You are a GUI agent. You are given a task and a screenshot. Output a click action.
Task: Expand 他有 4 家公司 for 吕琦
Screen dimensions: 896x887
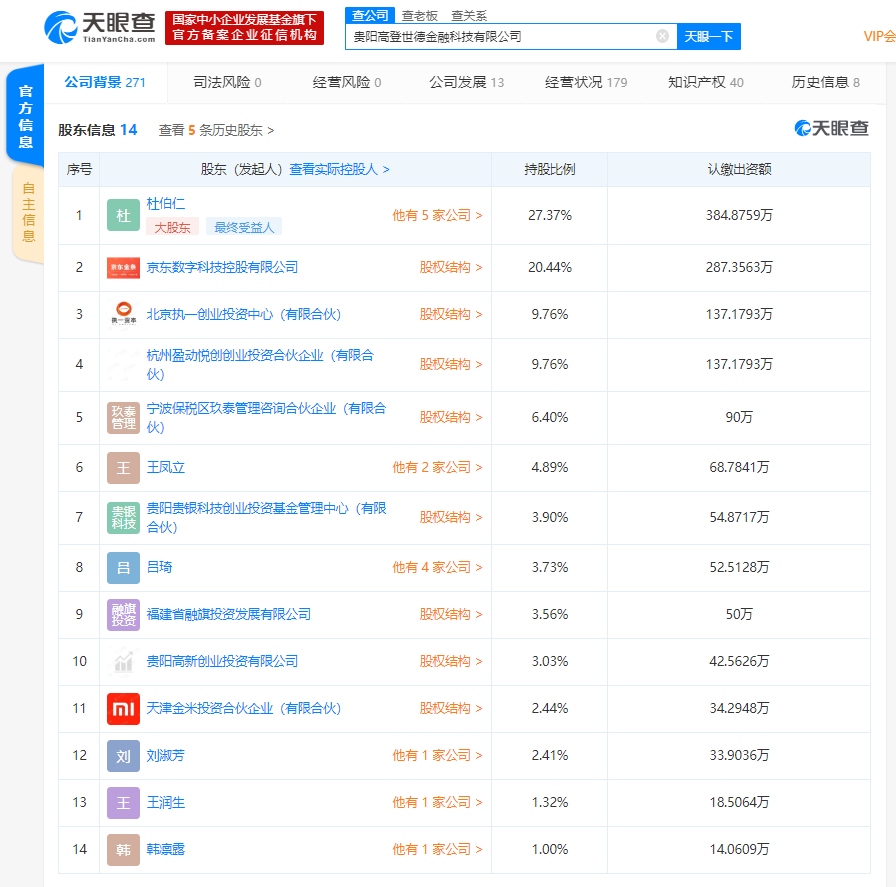437,568
